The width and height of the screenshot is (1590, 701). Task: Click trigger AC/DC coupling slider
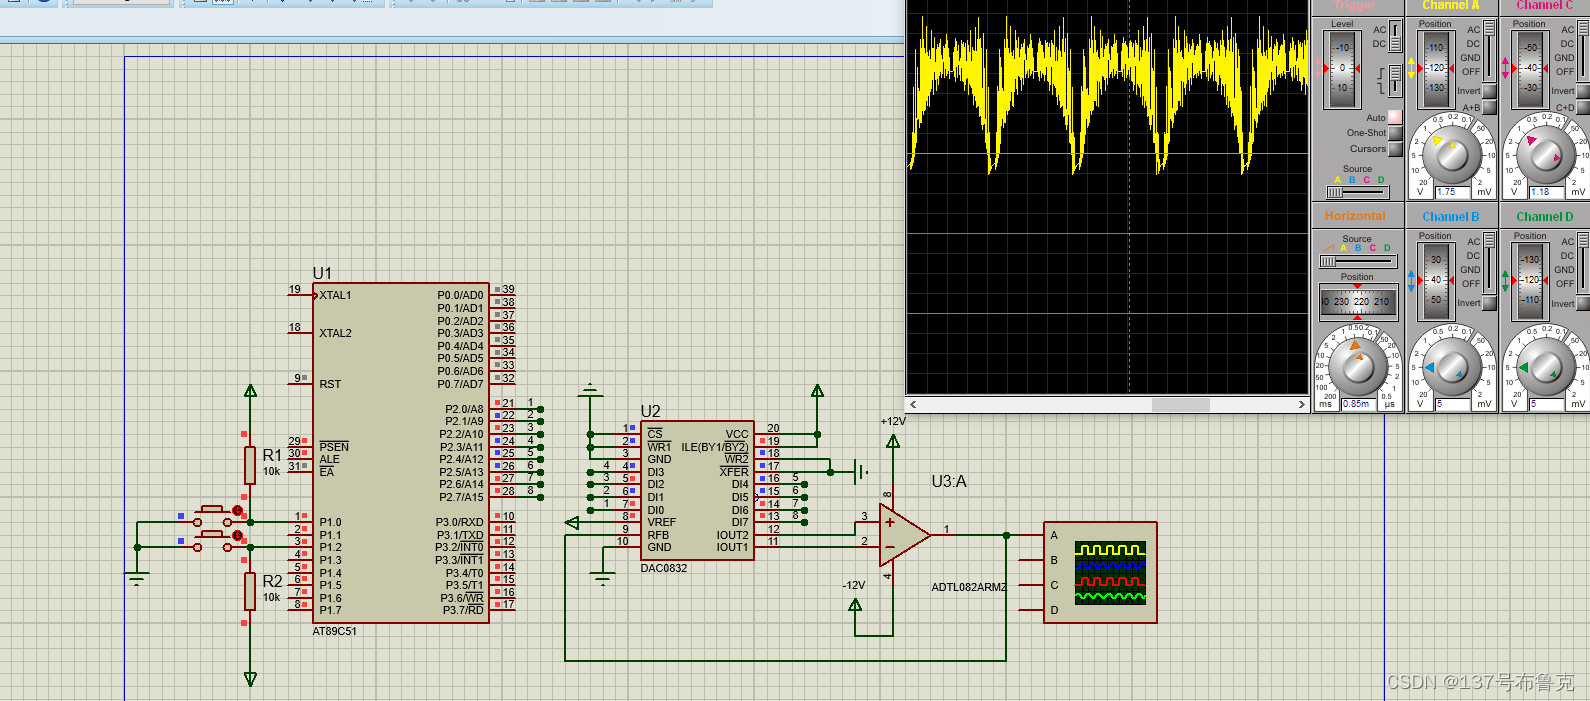click(x=1395, y=37)
